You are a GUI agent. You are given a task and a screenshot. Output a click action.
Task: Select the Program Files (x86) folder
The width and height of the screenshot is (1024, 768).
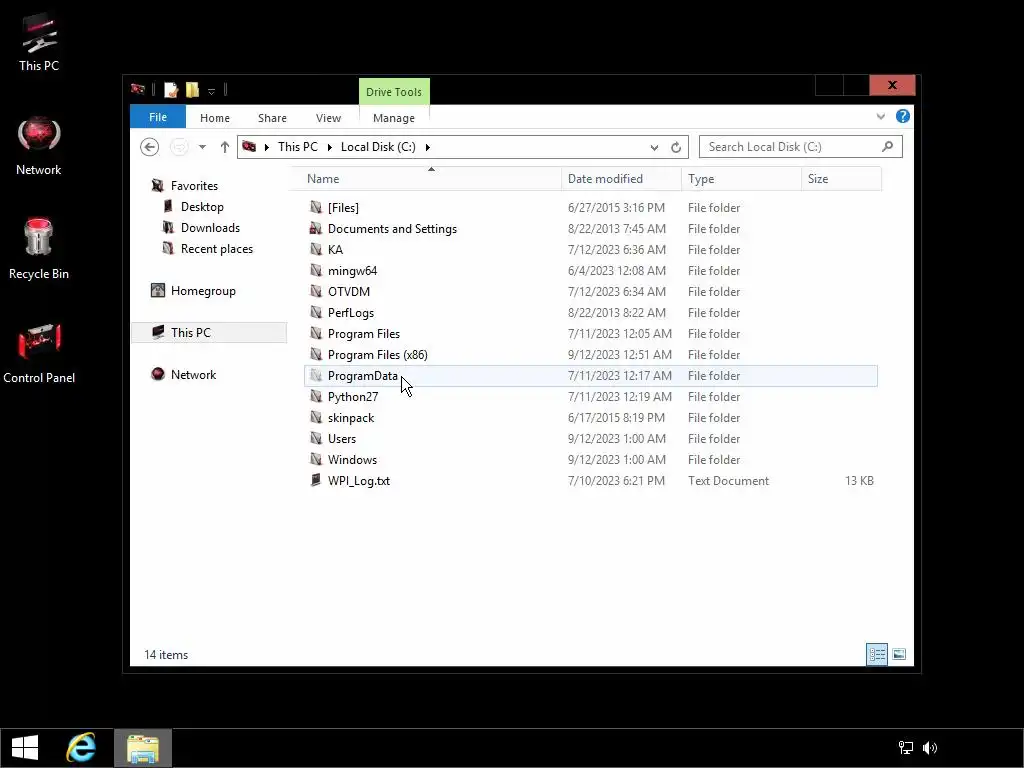[591, 355]
